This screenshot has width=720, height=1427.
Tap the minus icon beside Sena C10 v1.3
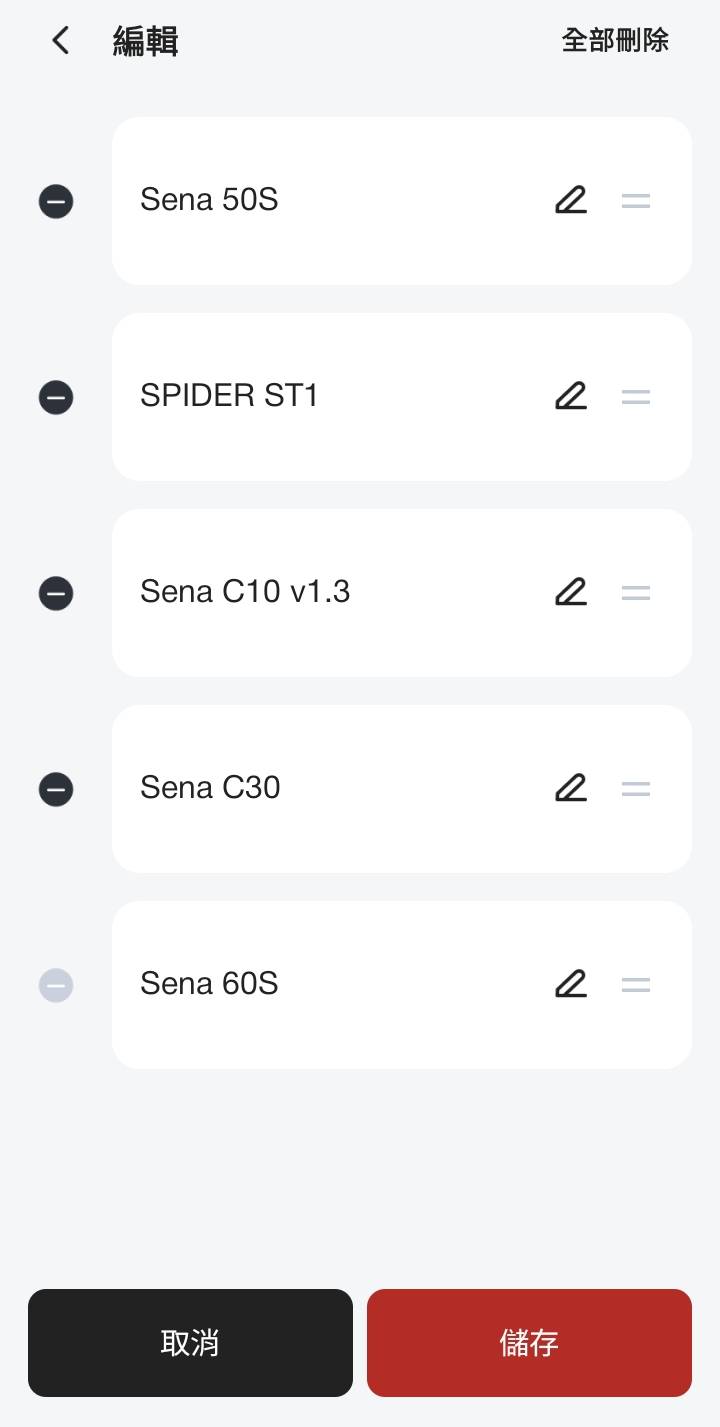tap(56, 594)
